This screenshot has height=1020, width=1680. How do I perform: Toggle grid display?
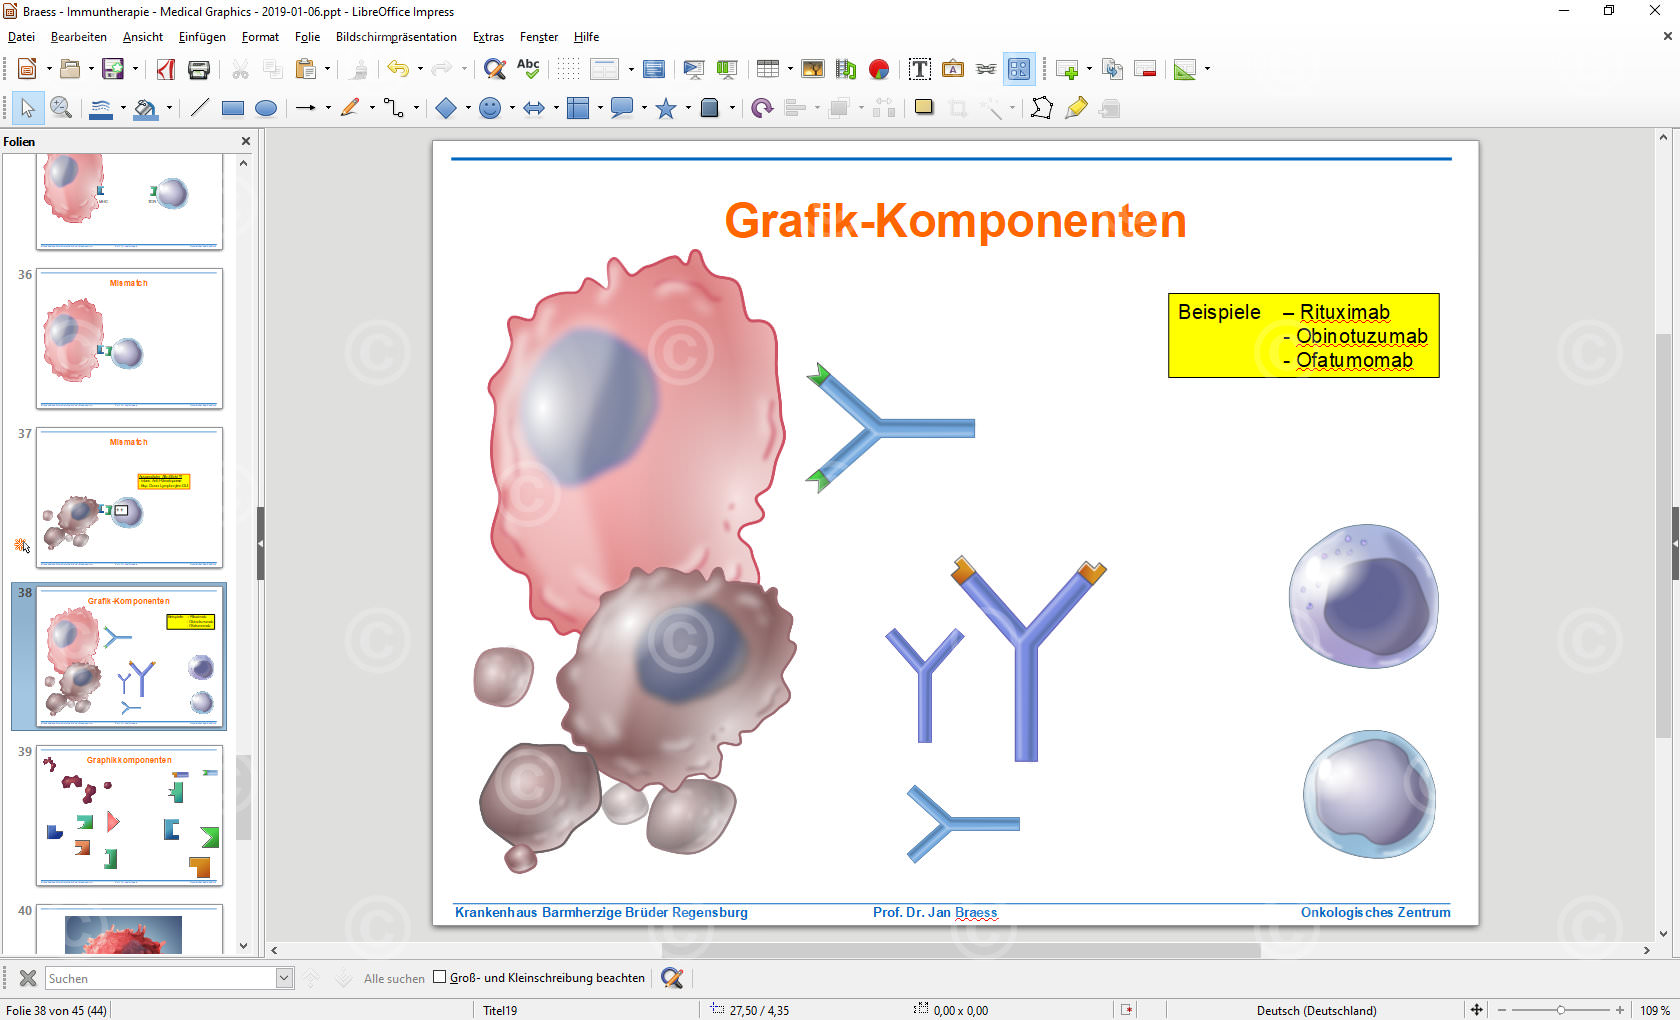[568, 69]
